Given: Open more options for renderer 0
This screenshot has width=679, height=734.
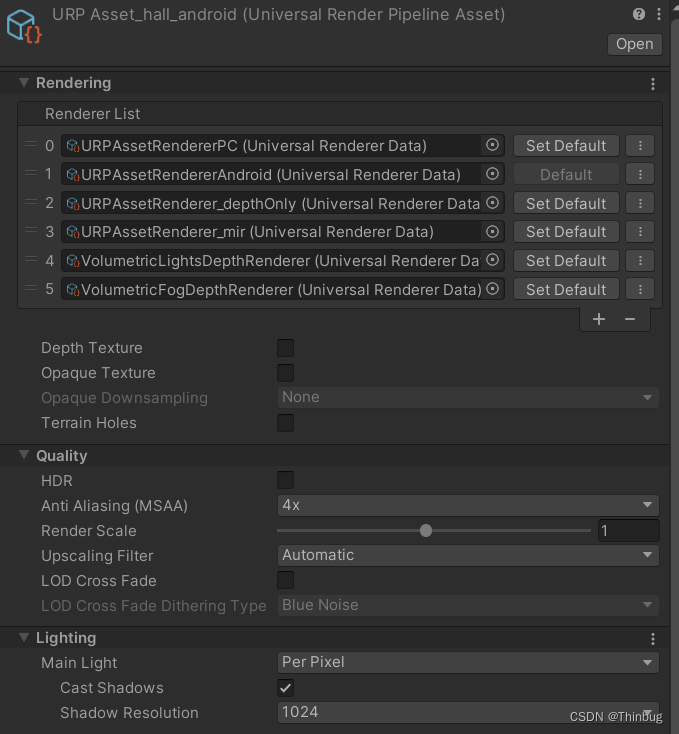Looking at the screenshot, I should click(x=640, y=146).
